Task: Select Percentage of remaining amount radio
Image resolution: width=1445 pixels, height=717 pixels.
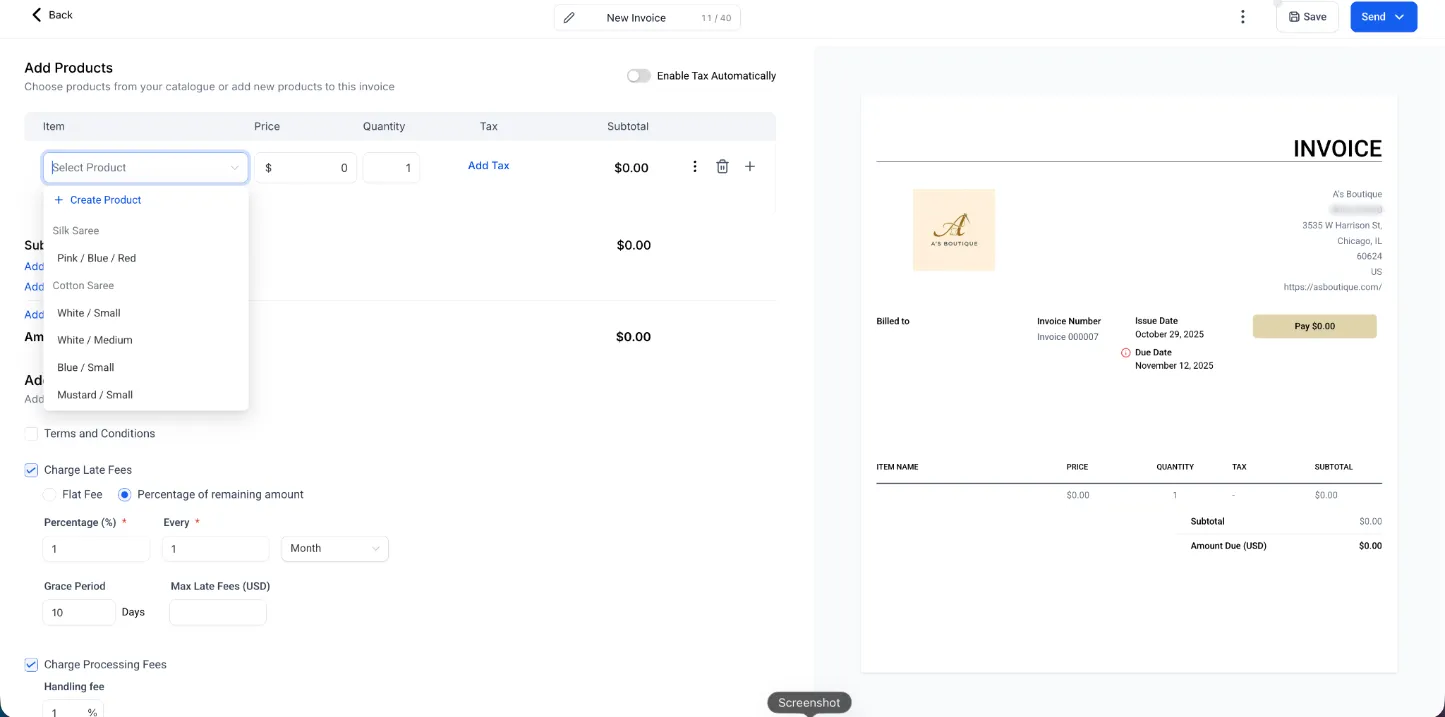Action: [x=125, y=495]
